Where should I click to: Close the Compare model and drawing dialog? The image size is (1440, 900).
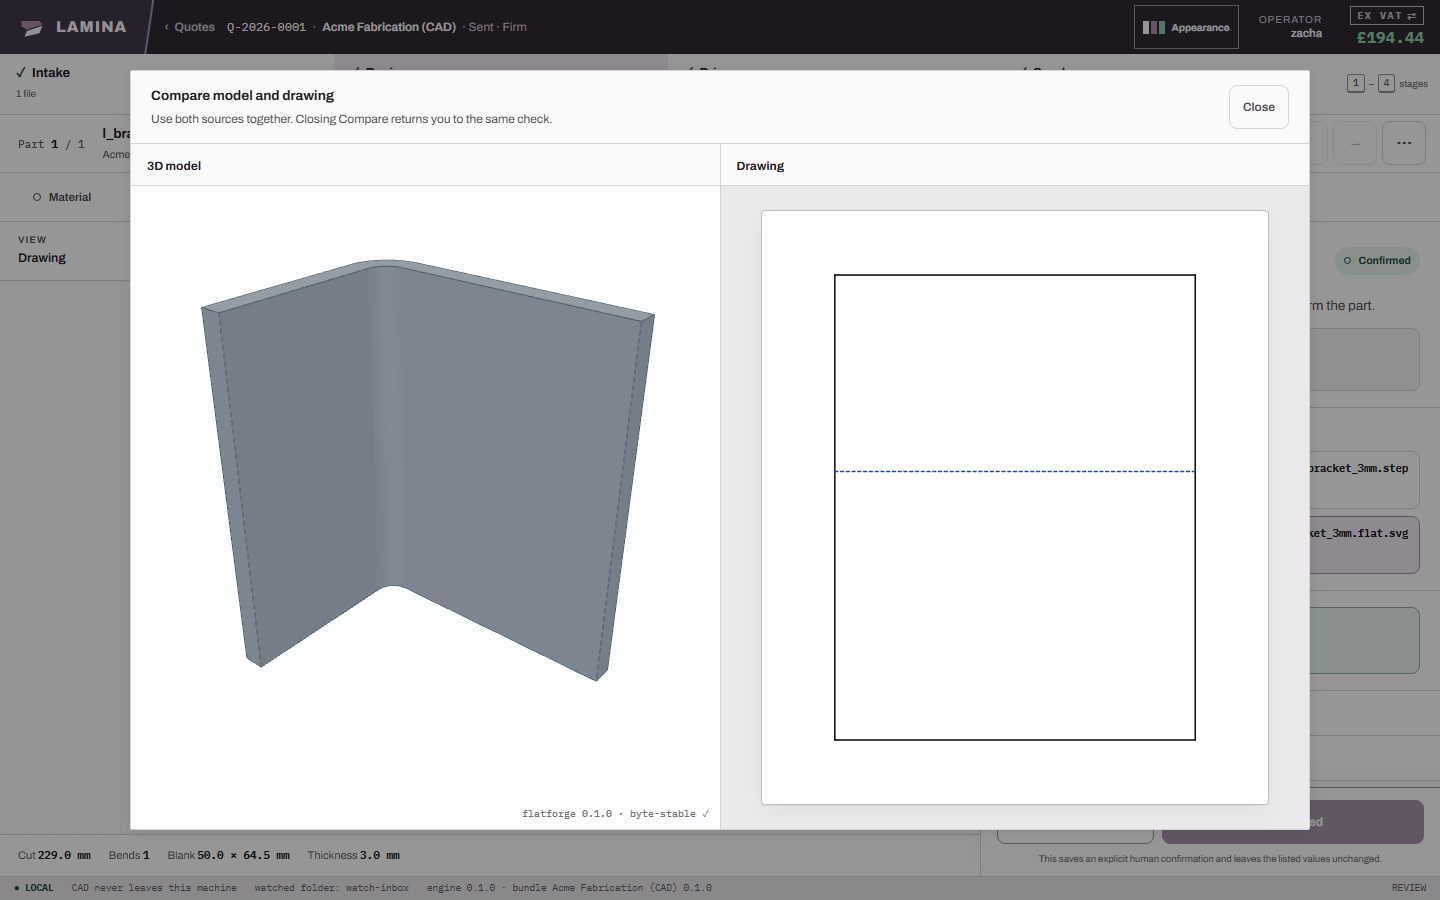[x=1258, y=107]
